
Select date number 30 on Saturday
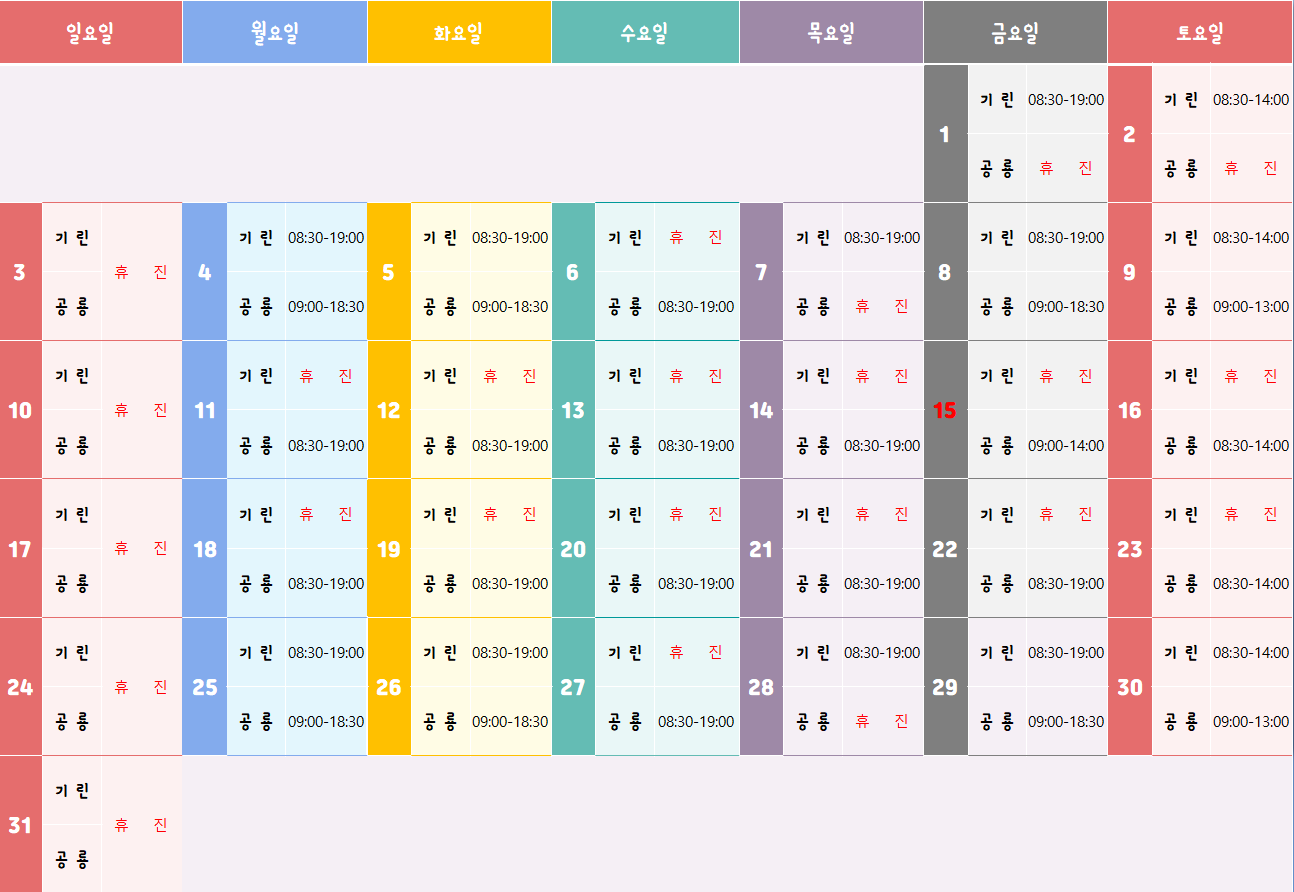point(1129,687)
